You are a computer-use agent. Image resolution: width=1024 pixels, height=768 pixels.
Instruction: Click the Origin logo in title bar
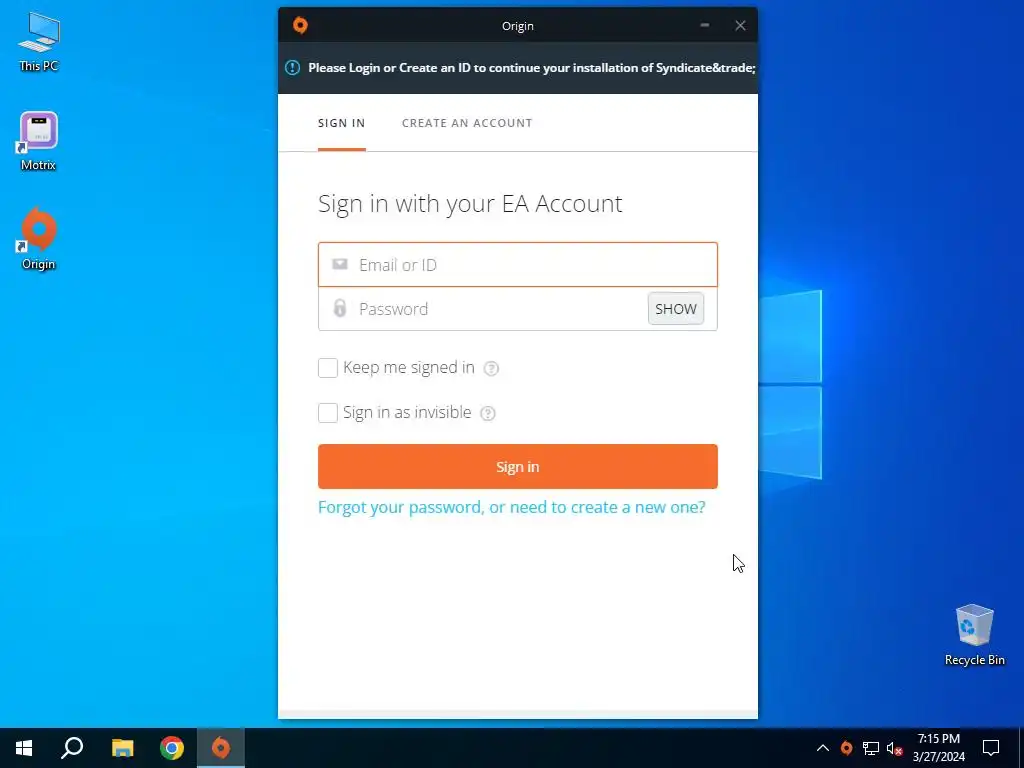pyautogui.click(x=300, y=25)
